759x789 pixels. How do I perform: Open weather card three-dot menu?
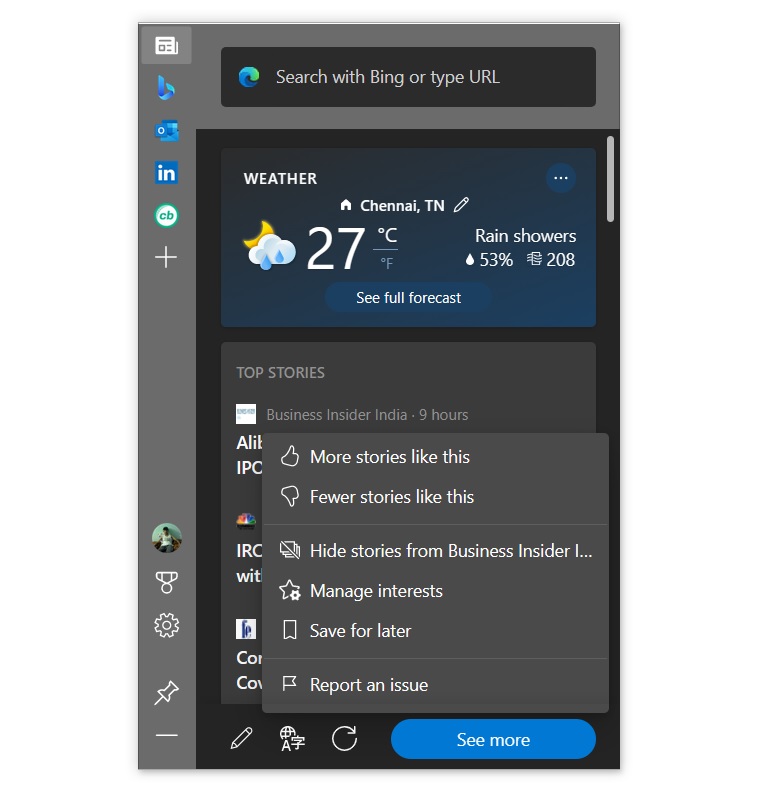click(x=561, y=178)
